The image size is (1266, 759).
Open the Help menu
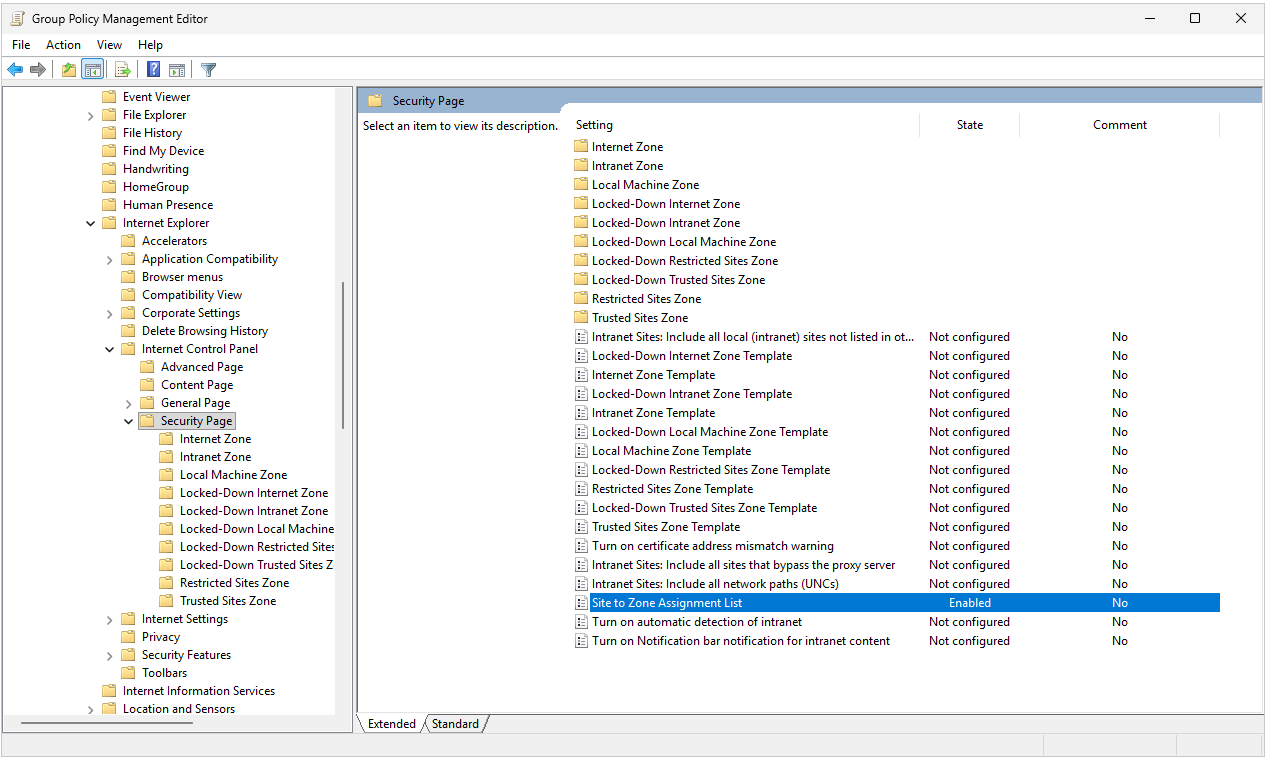pyautogui.click(x=150, y=45)
